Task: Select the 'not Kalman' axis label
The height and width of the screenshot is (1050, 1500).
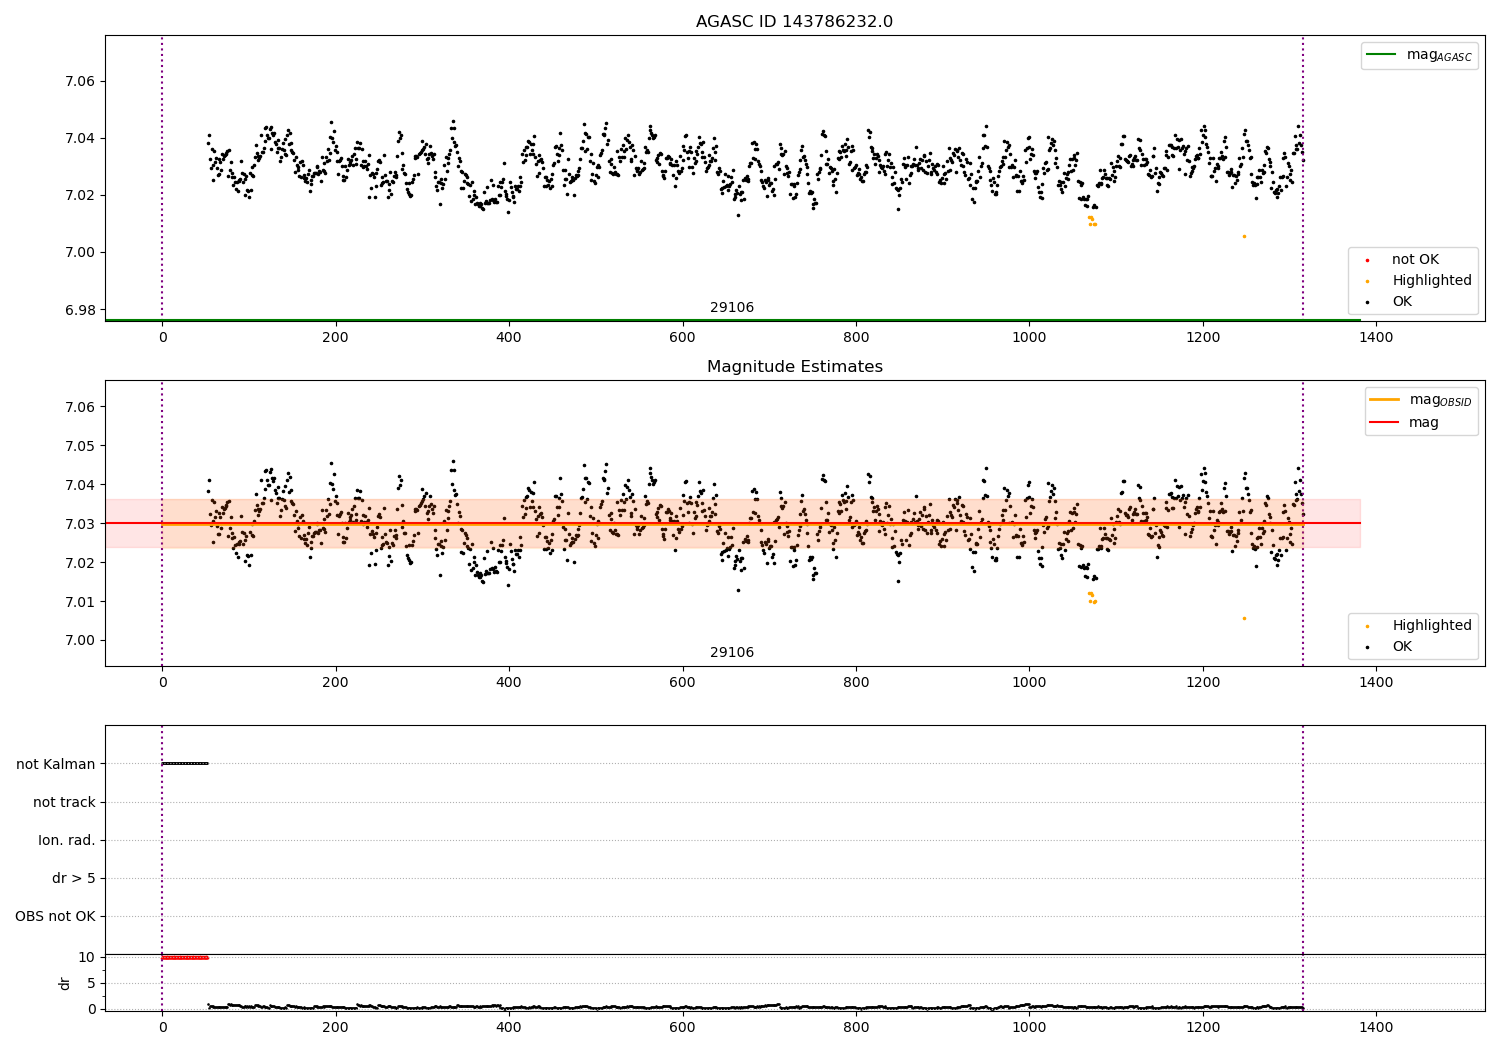Action: [56, 764]
